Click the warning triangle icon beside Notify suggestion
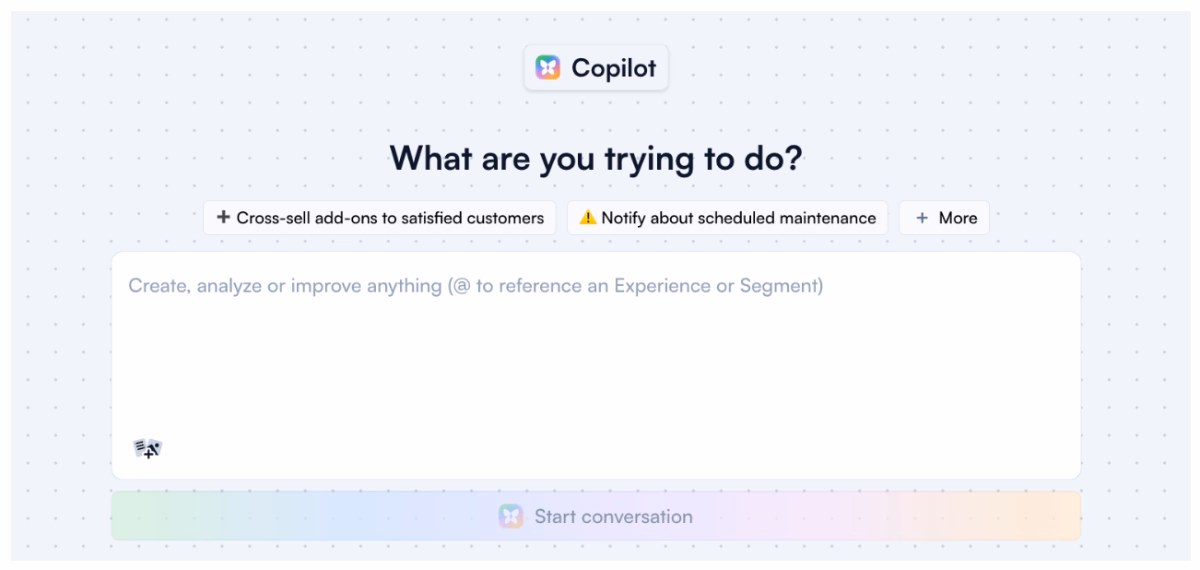 [x=588, y=218]
